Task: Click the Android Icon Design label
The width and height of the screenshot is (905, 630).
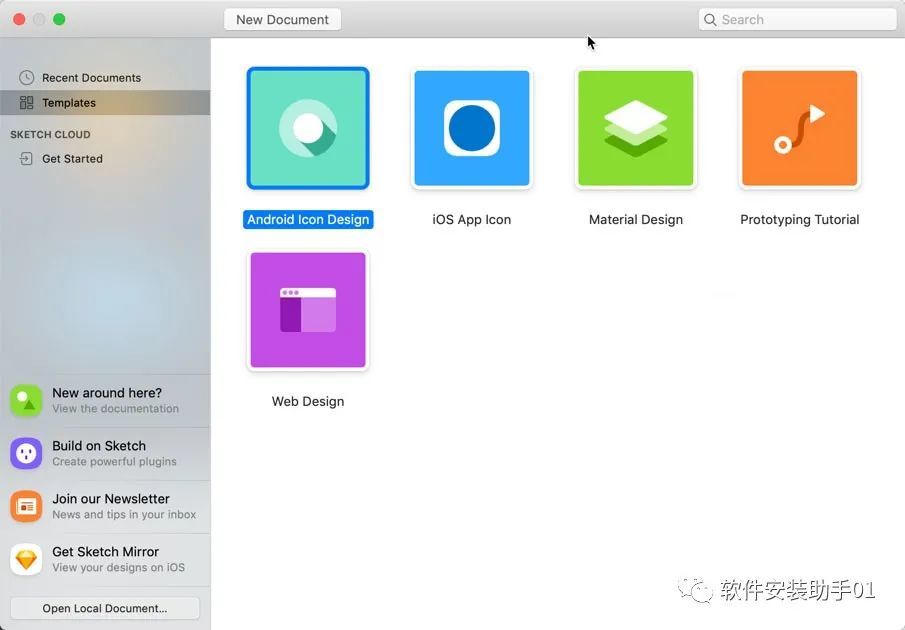Action: coord(308,219)
